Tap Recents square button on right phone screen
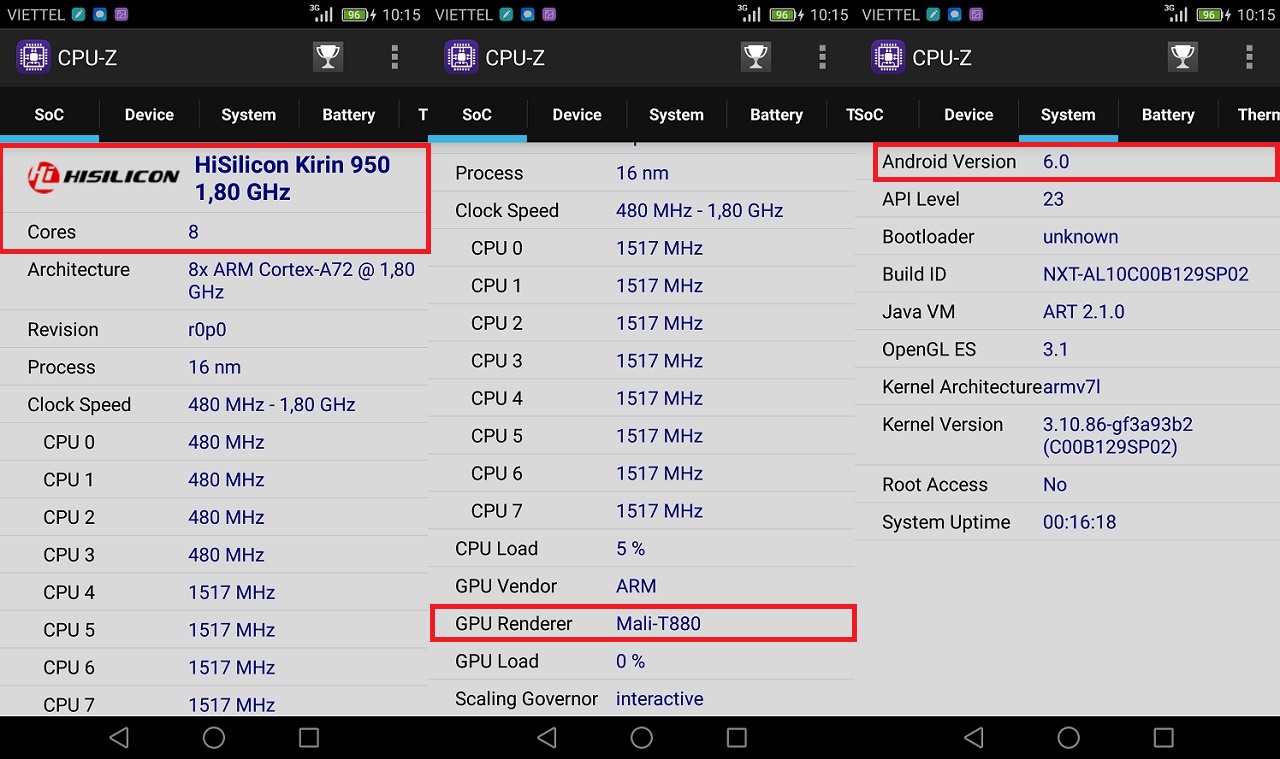This screenshot has height=759, width=1280. click(x=1164, y=738)
